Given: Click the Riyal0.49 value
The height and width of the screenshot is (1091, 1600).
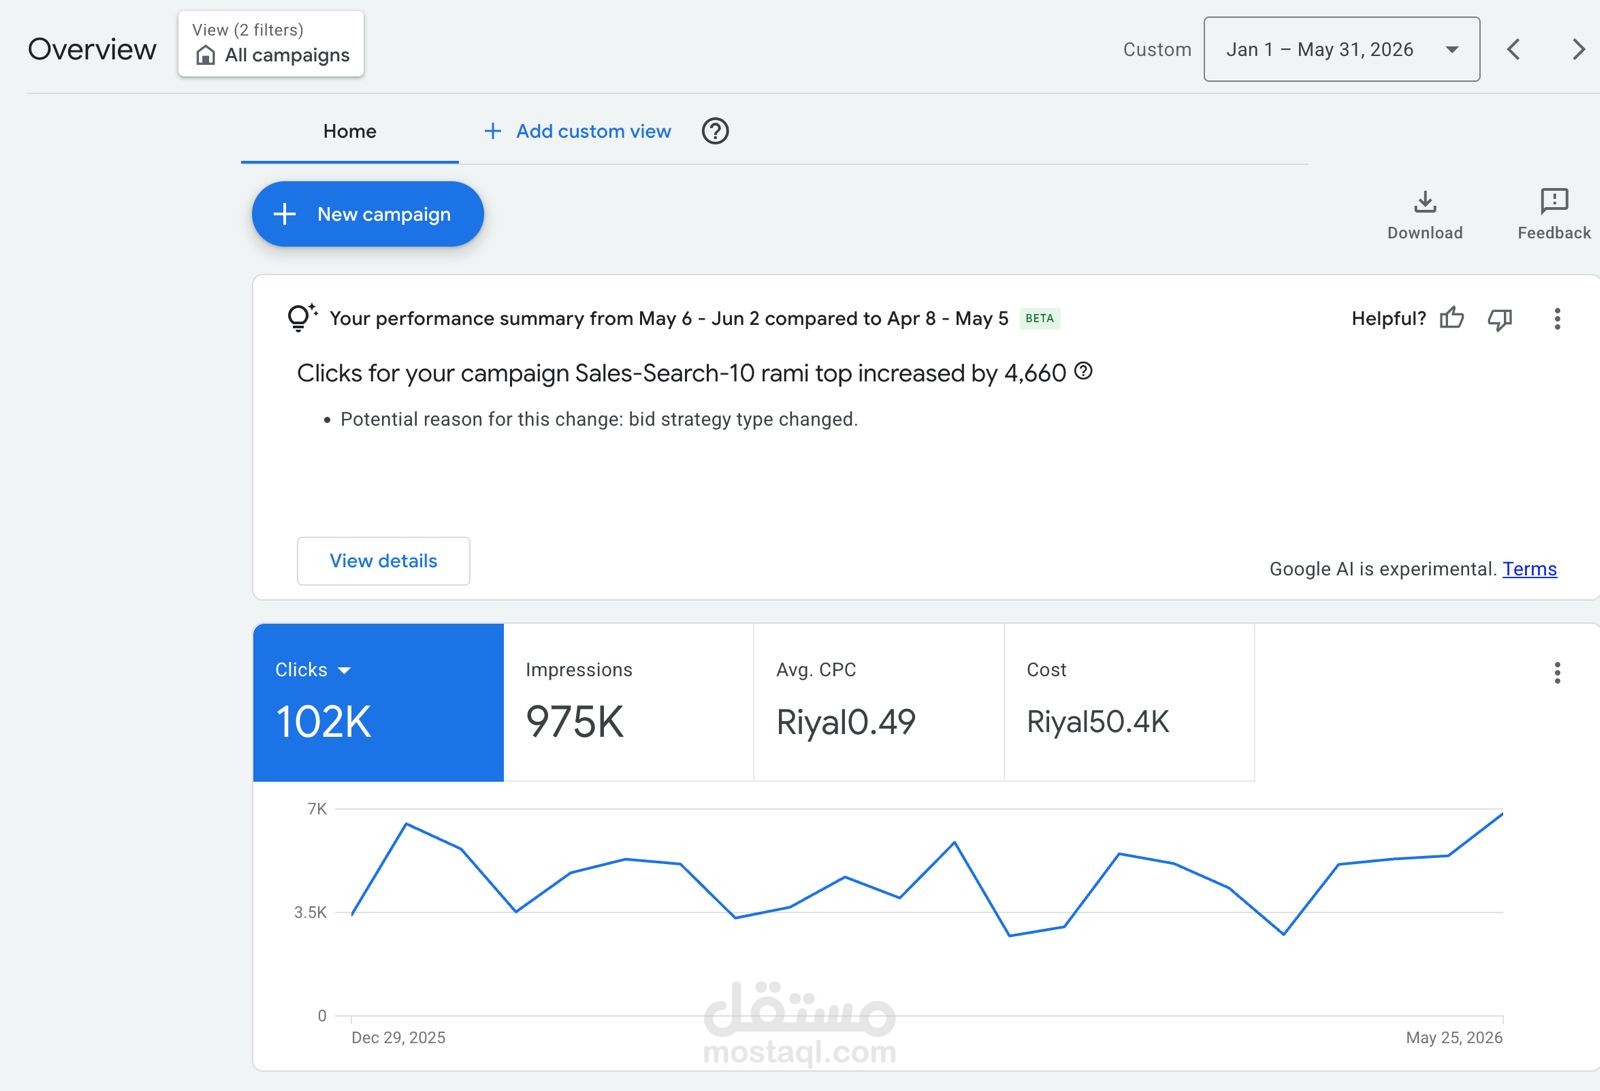Looking at the screenshot, I should pos(846,722).
